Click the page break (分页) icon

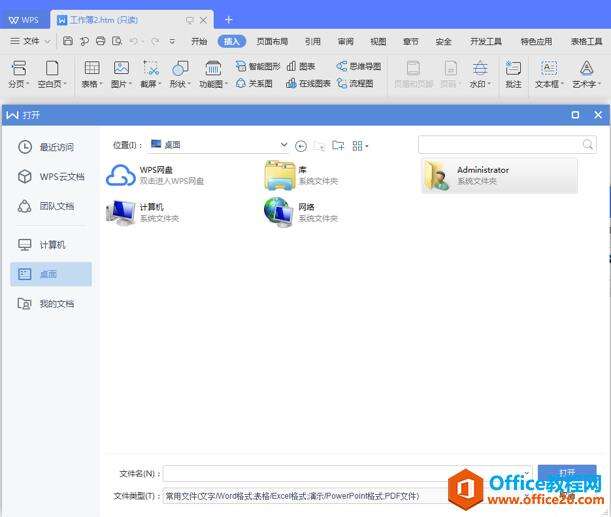pos(18,68)
